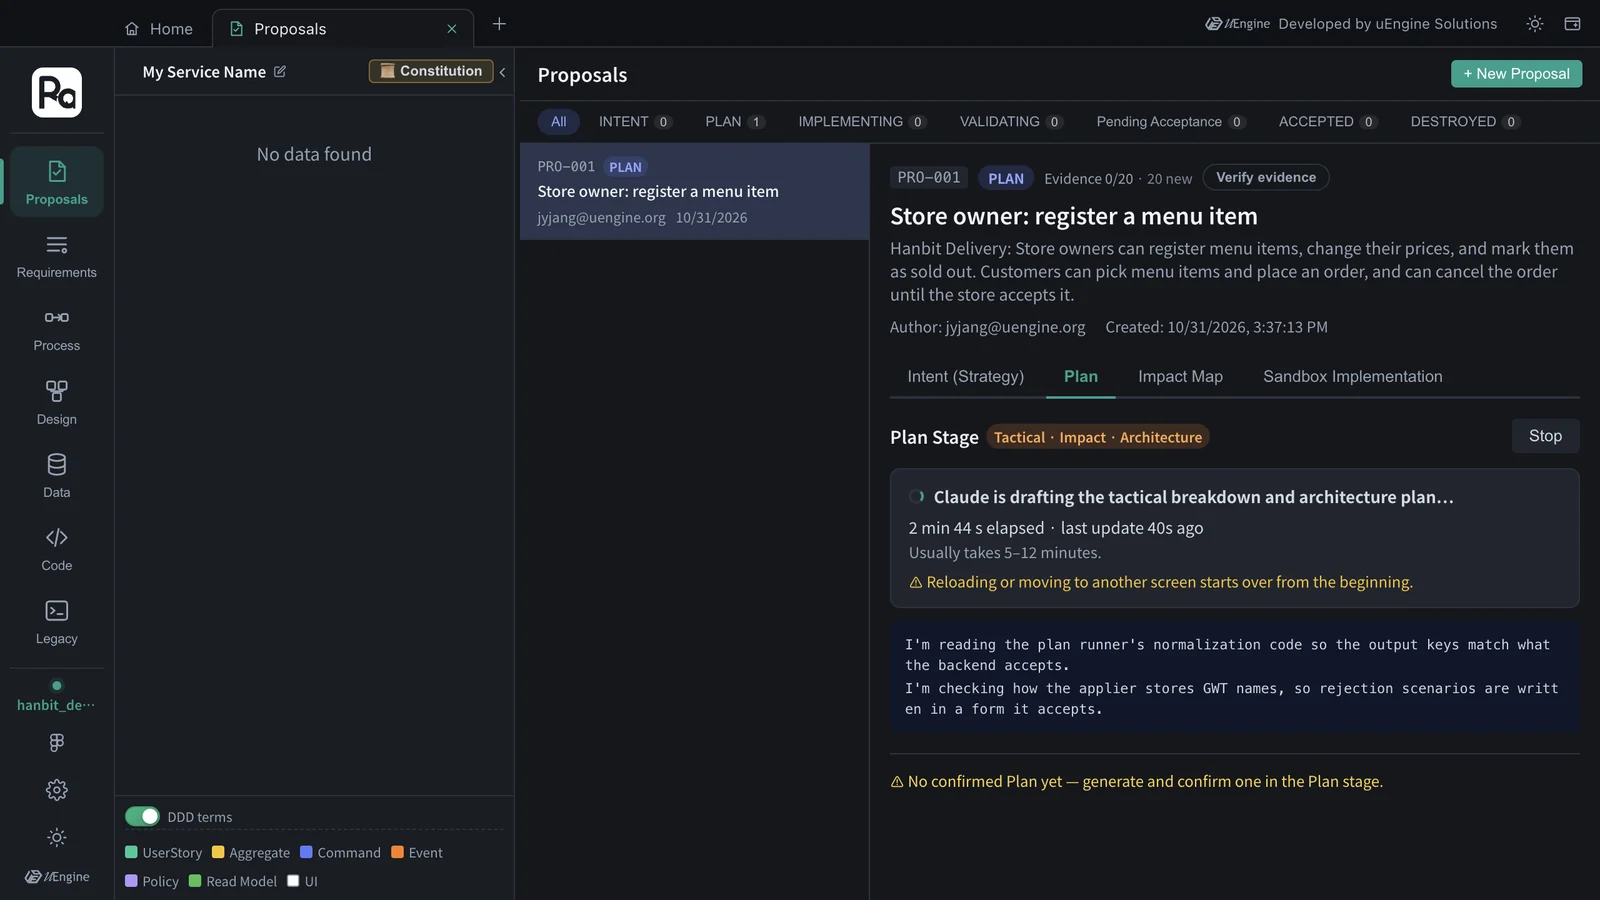
Task: Click the sun theme icon in sidebar
Action: 57,837
